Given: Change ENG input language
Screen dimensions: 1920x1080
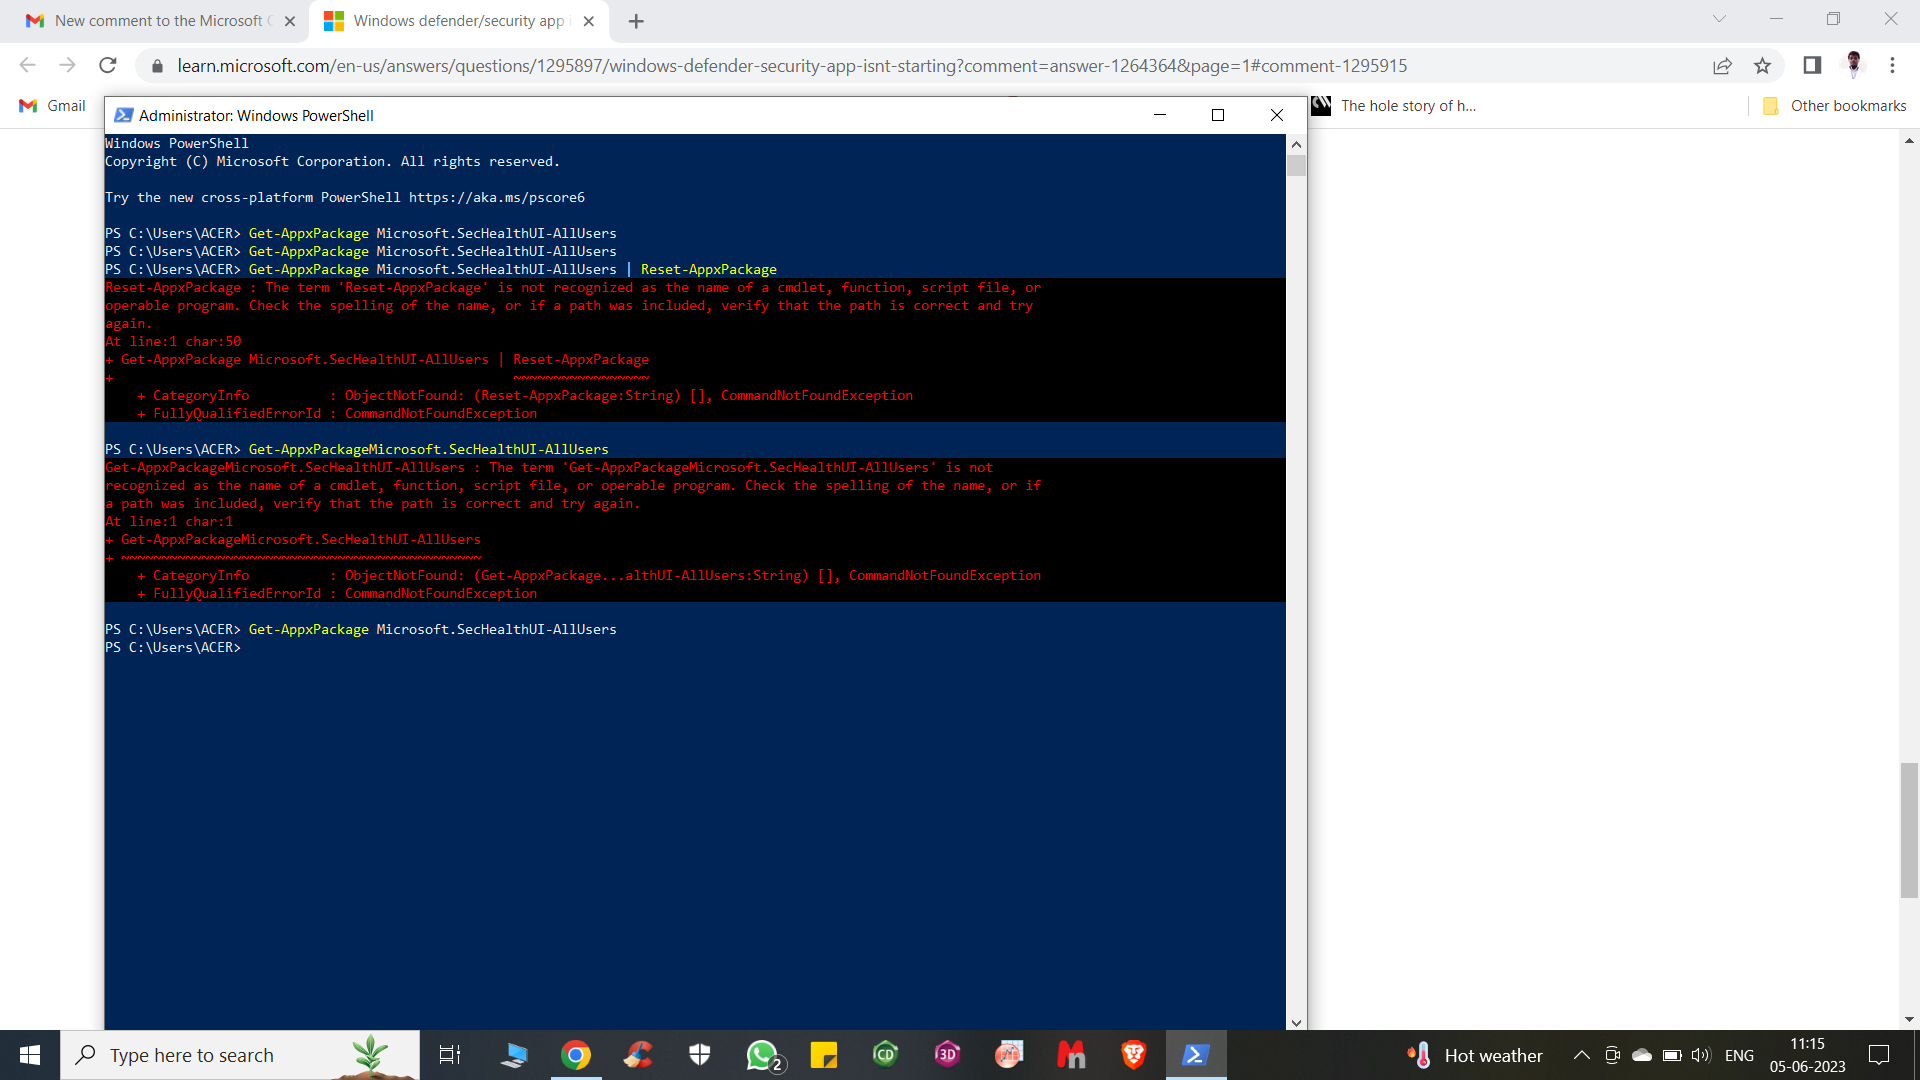Looking at the screenshot, I should tap(1739, 1055).
